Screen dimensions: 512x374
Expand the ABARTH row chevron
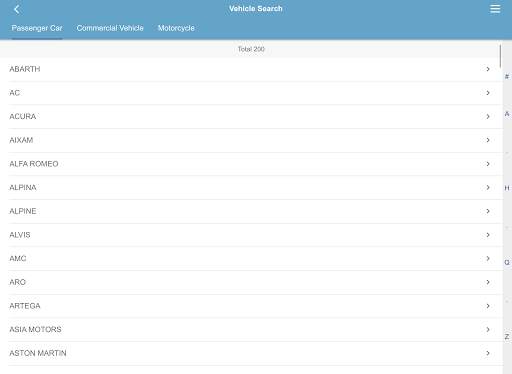(x=488, y=69)
